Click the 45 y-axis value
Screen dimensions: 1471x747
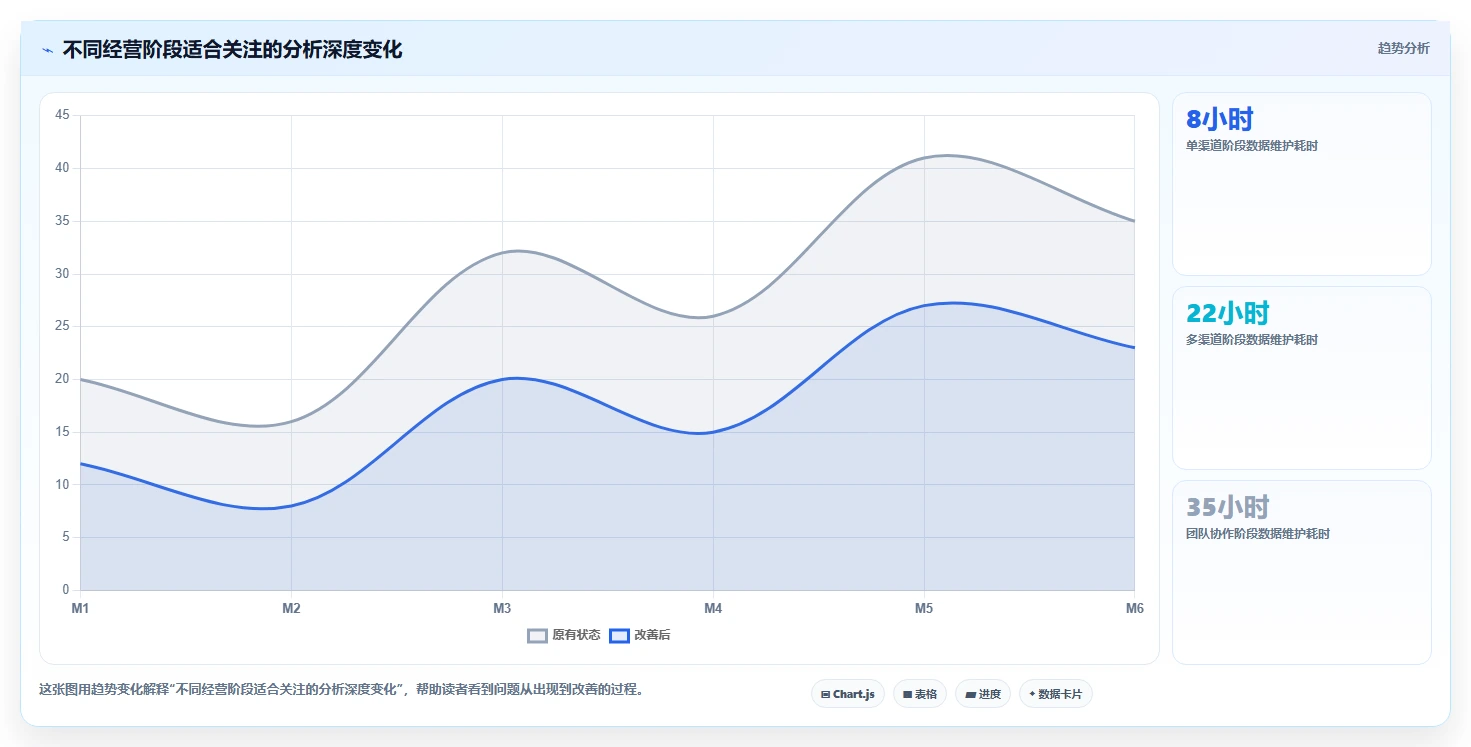click(x=62, y=115)
